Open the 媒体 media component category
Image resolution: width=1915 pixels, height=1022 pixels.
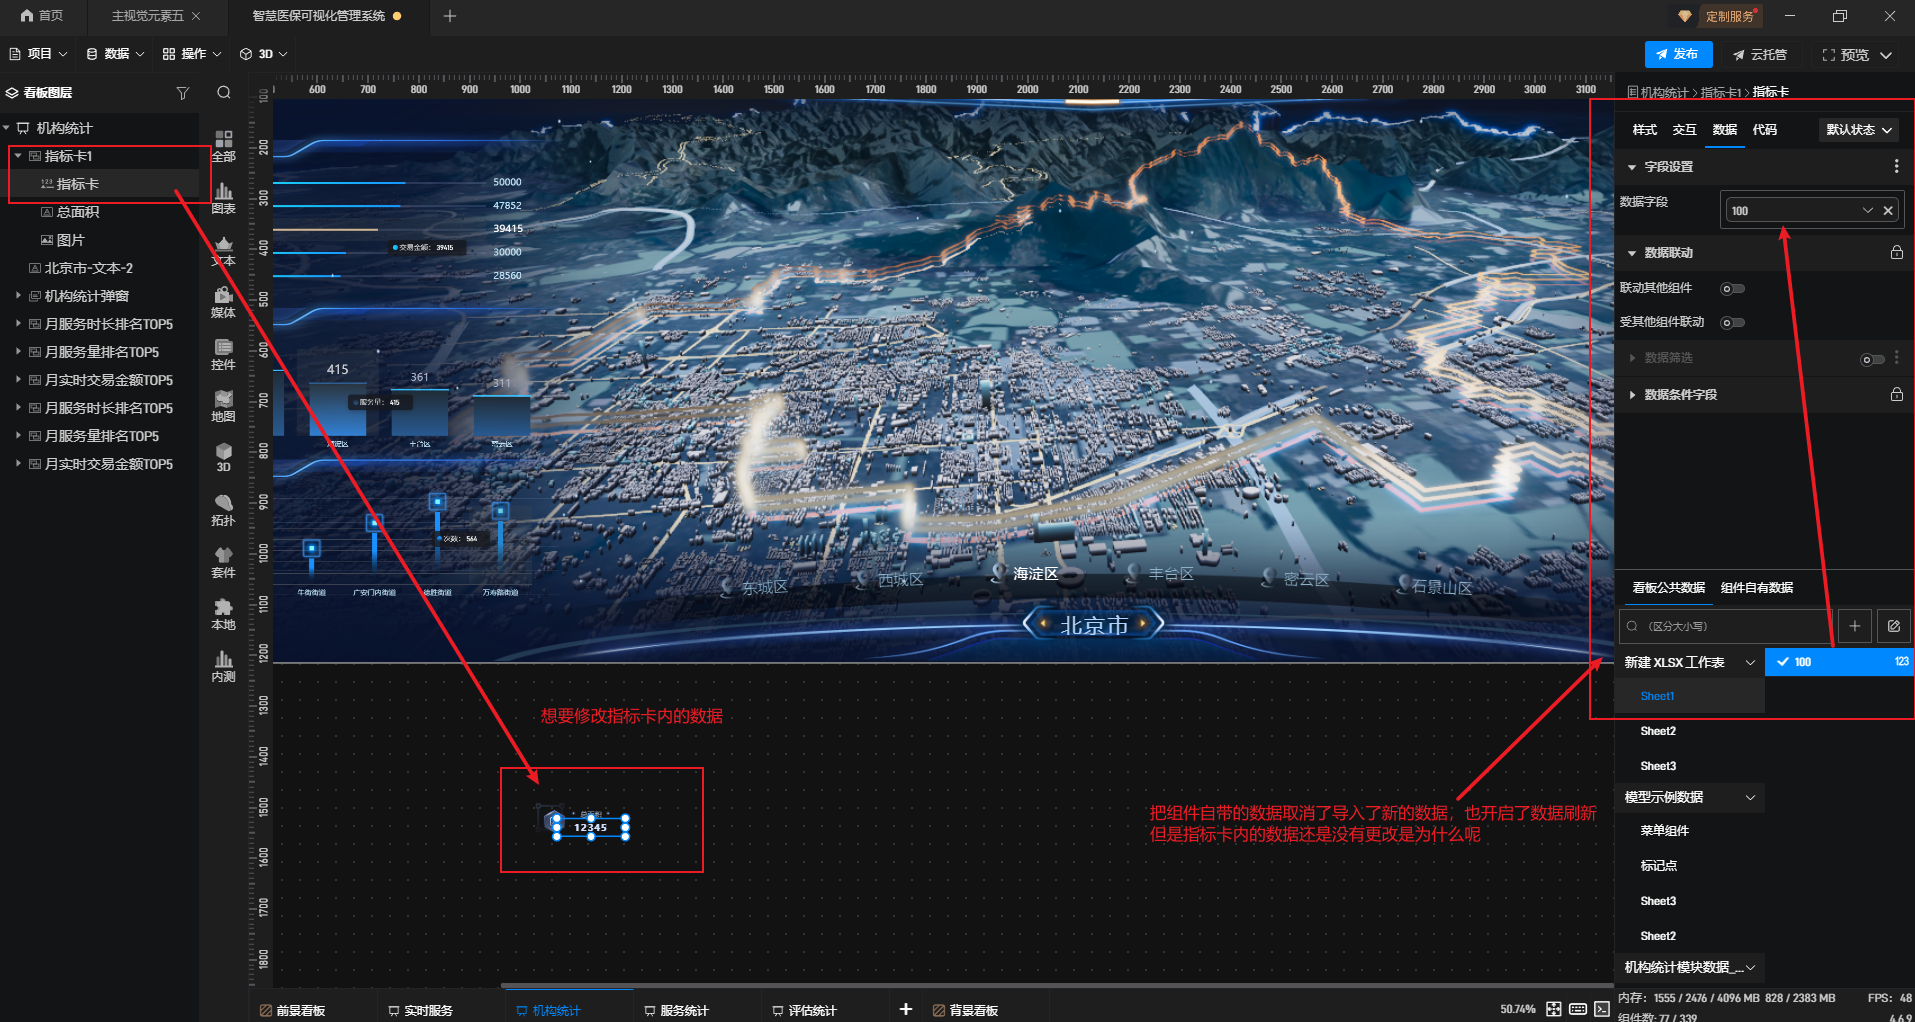coord(223,301)
